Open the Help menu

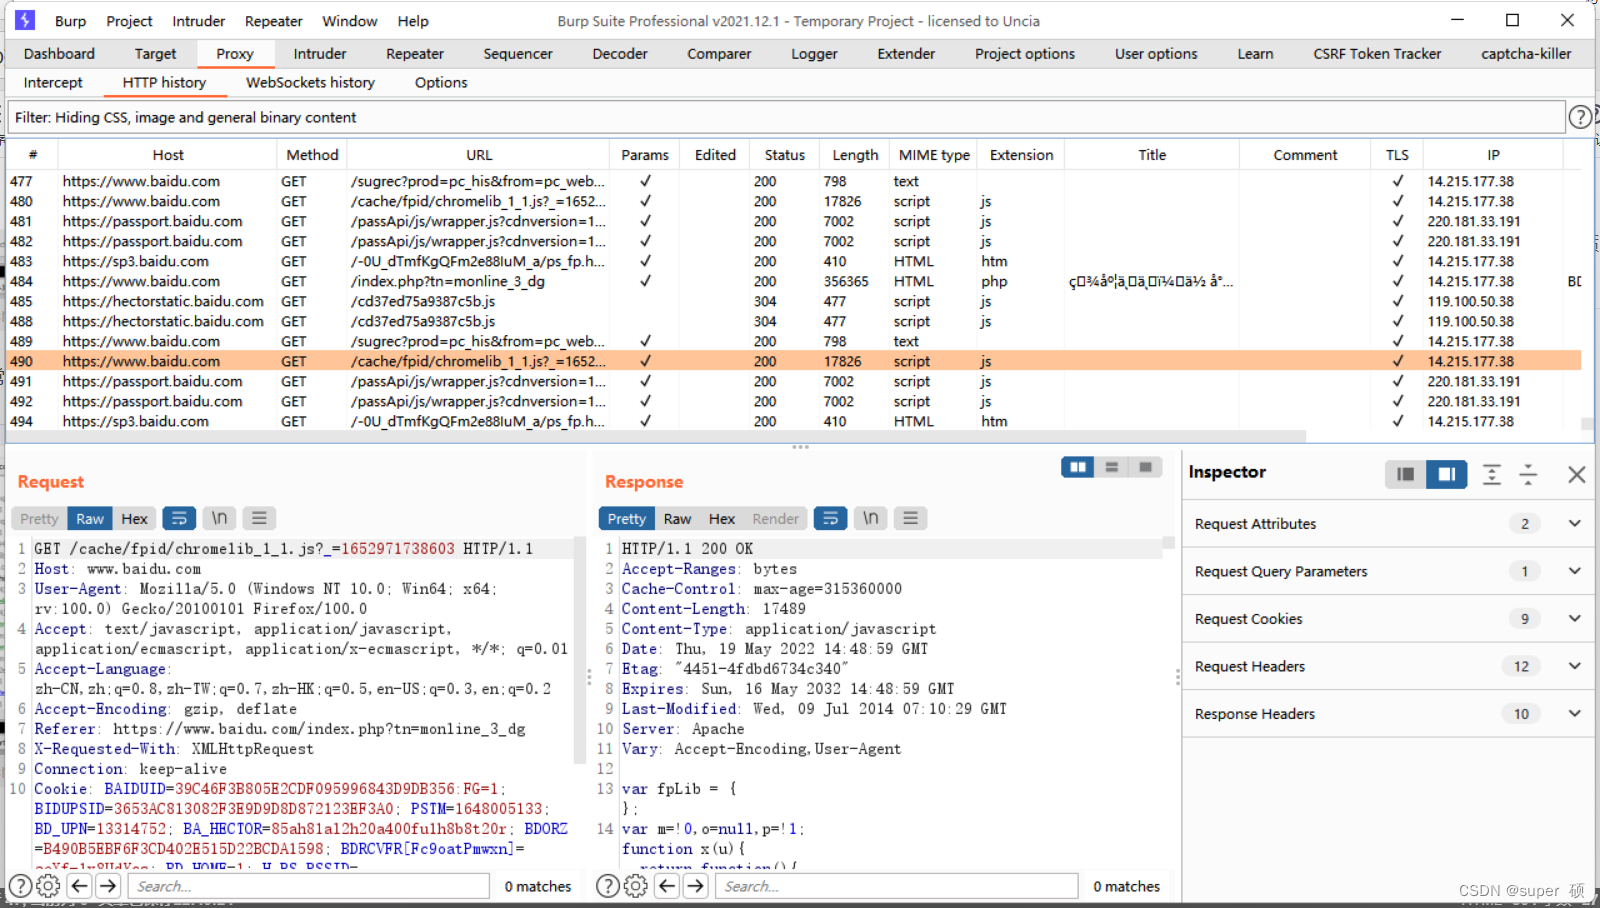tap(413, 21)
